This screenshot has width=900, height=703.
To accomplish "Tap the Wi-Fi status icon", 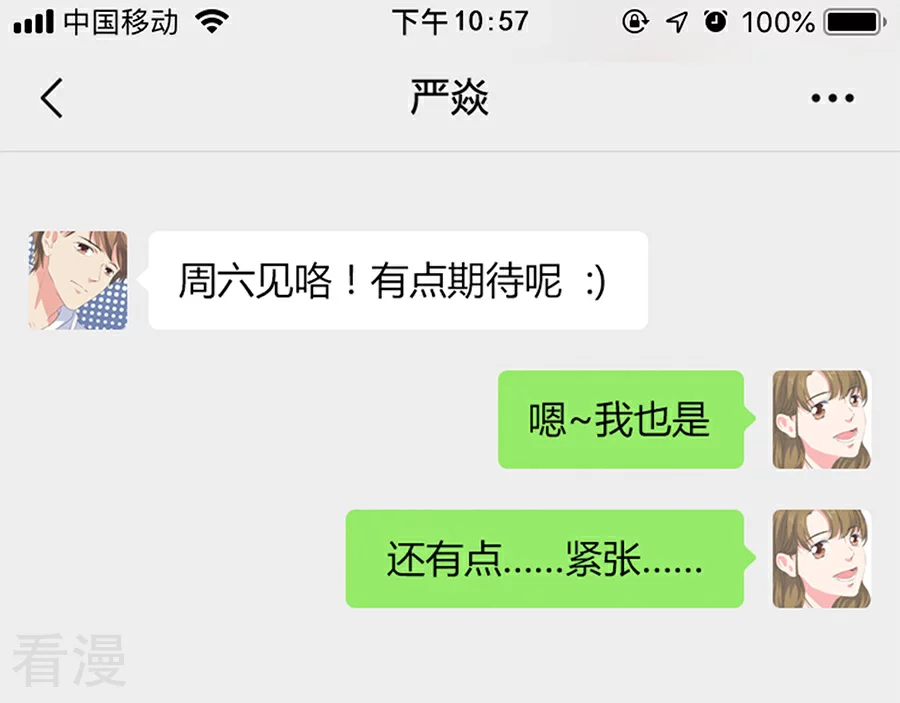I will click(212, 22).
